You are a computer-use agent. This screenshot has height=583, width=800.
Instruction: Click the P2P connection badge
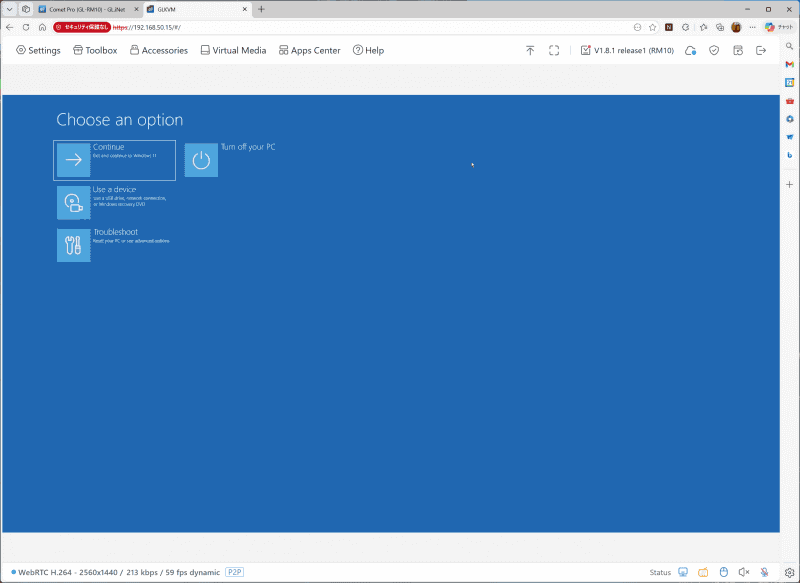(234, 572)
